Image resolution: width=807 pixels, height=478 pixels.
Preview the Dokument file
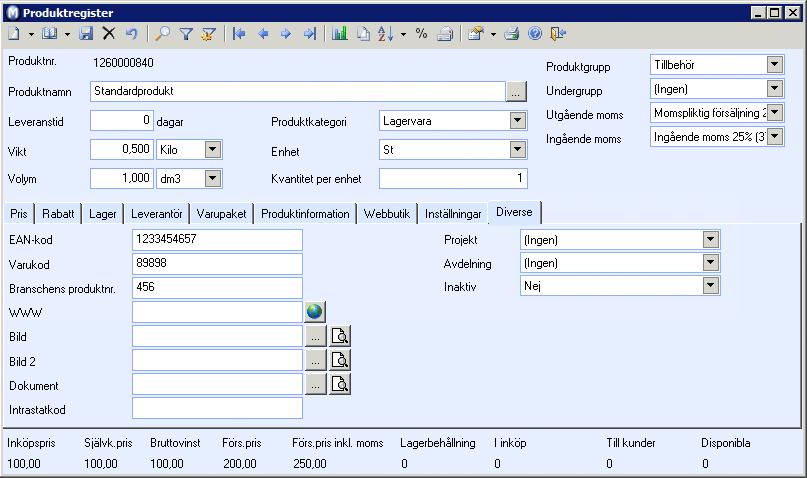pyautogui.click(x=340, y=384)
